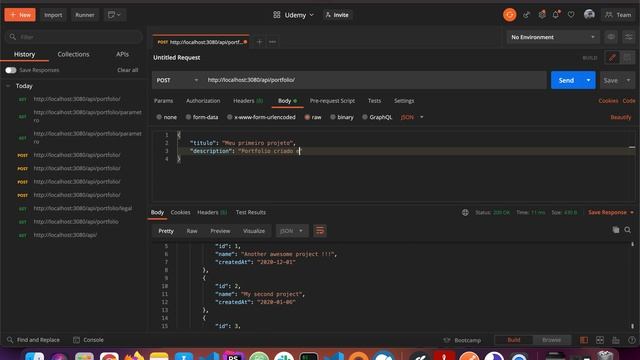This screenshot has height=360, width=640.
Task: Switch to Browse mode in the status bar
Action: pyautogui.click(x=551, y=340)
